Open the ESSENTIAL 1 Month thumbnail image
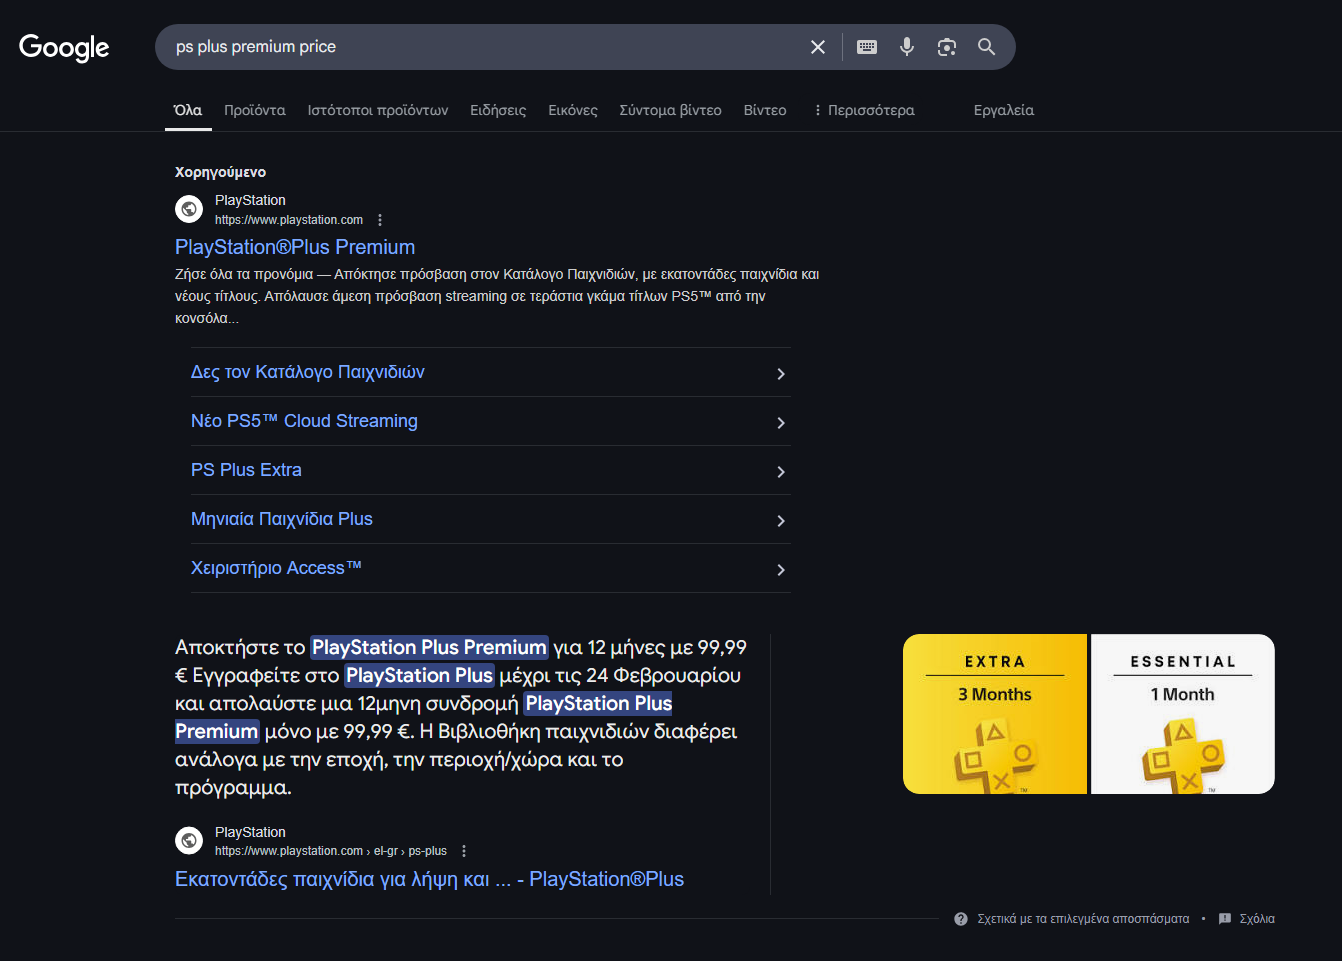Screen dimensions: 1342x961 tap(1183, 714)
